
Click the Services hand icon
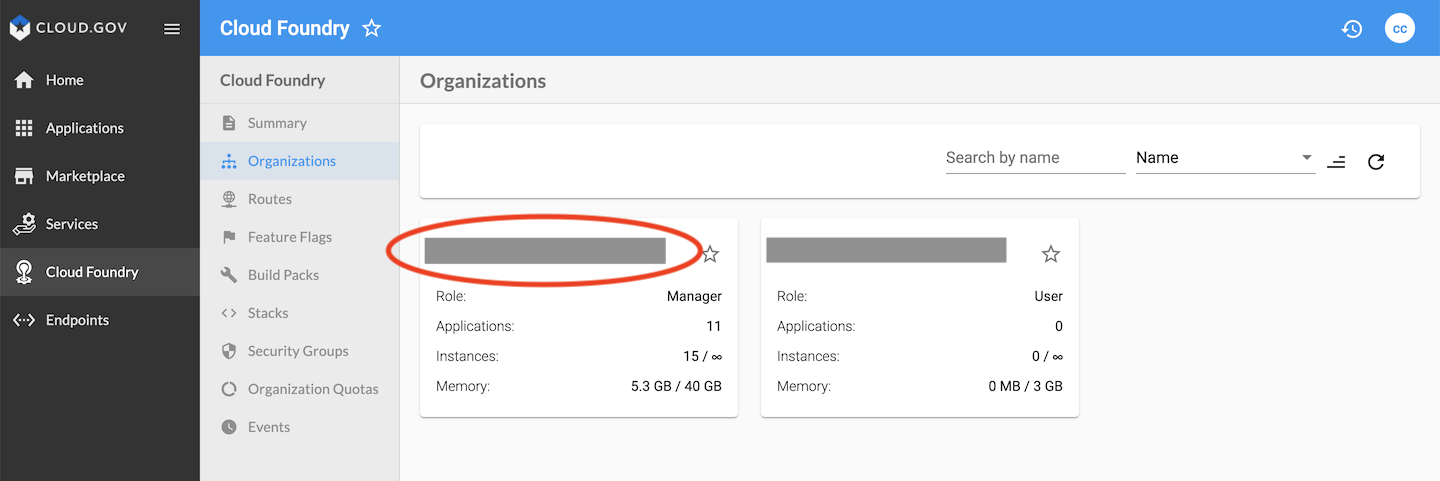pos(24,224)
